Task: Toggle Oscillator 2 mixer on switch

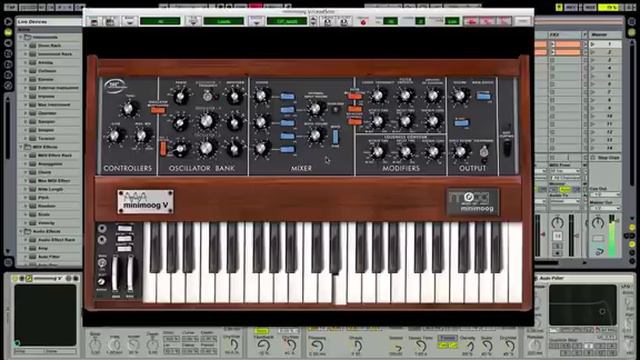Action: click(287, 123)
